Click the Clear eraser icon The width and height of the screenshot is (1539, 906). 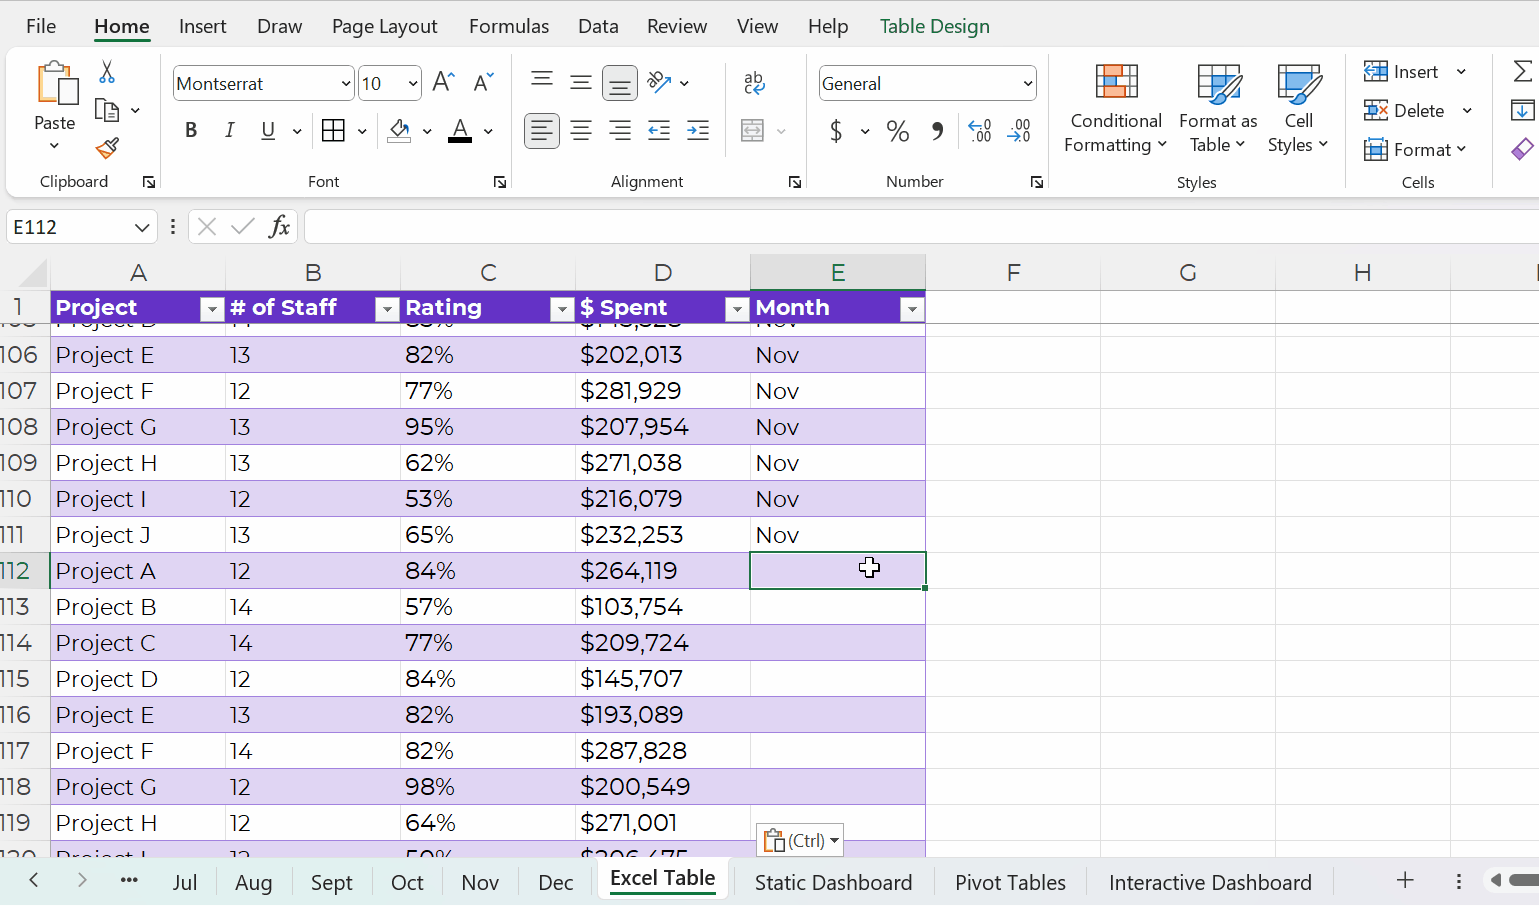click(1522, 149)
